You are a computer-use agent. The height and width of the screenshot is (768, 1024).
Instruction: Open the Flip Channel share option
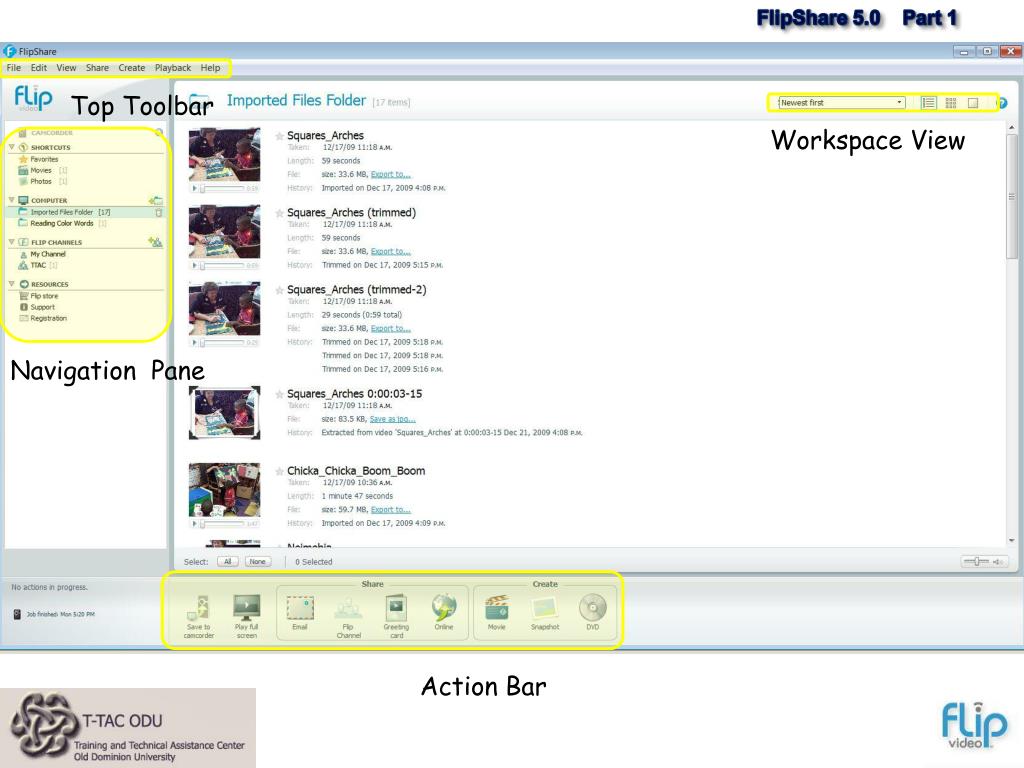click(348, 609)
